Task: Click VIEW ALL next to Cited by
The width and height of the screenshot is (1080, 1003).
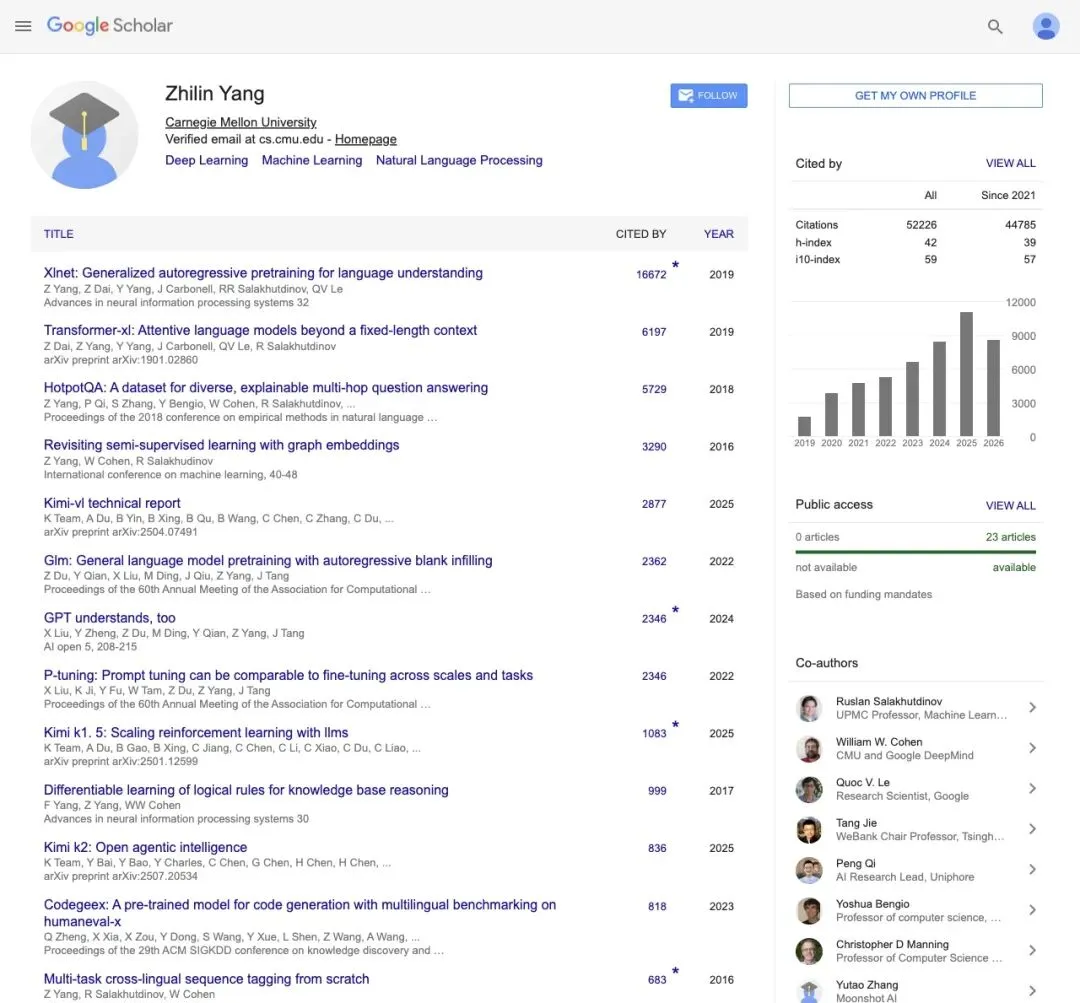Action: tap(1010, 163)
